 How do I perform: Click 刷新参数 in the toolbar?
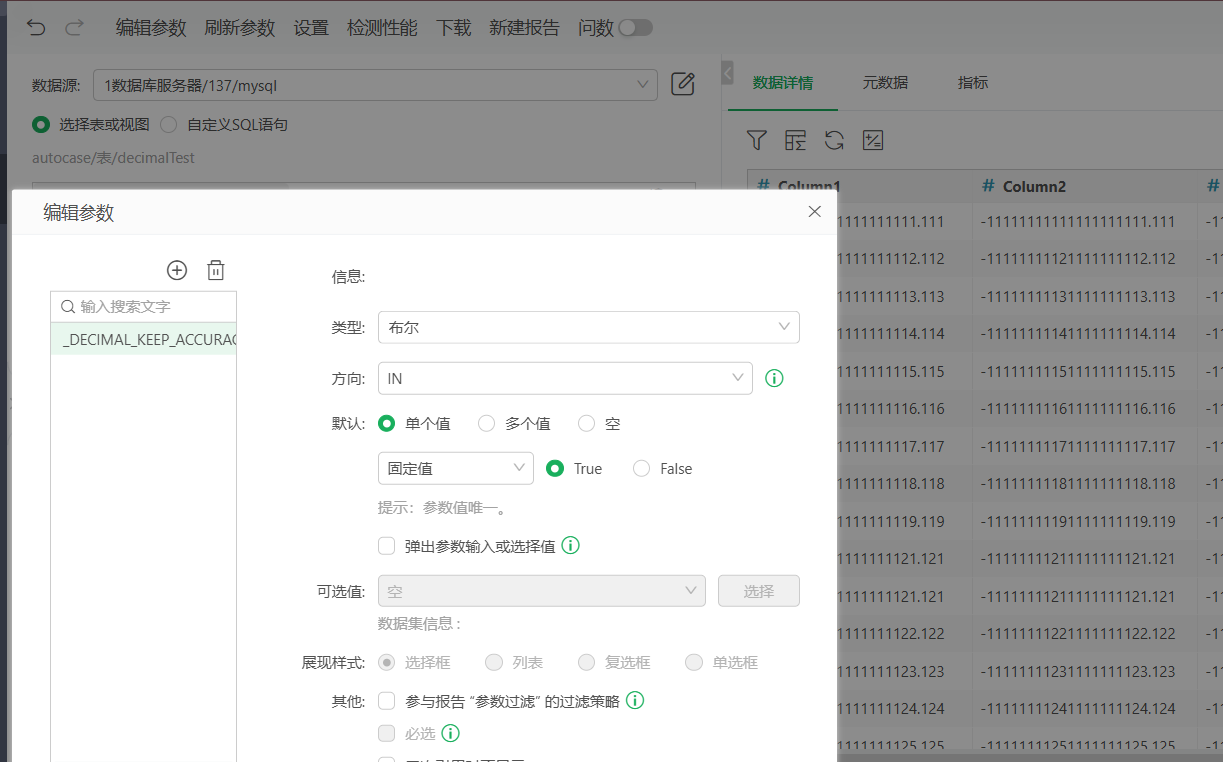pyautogui.click(x=239, y=28)
